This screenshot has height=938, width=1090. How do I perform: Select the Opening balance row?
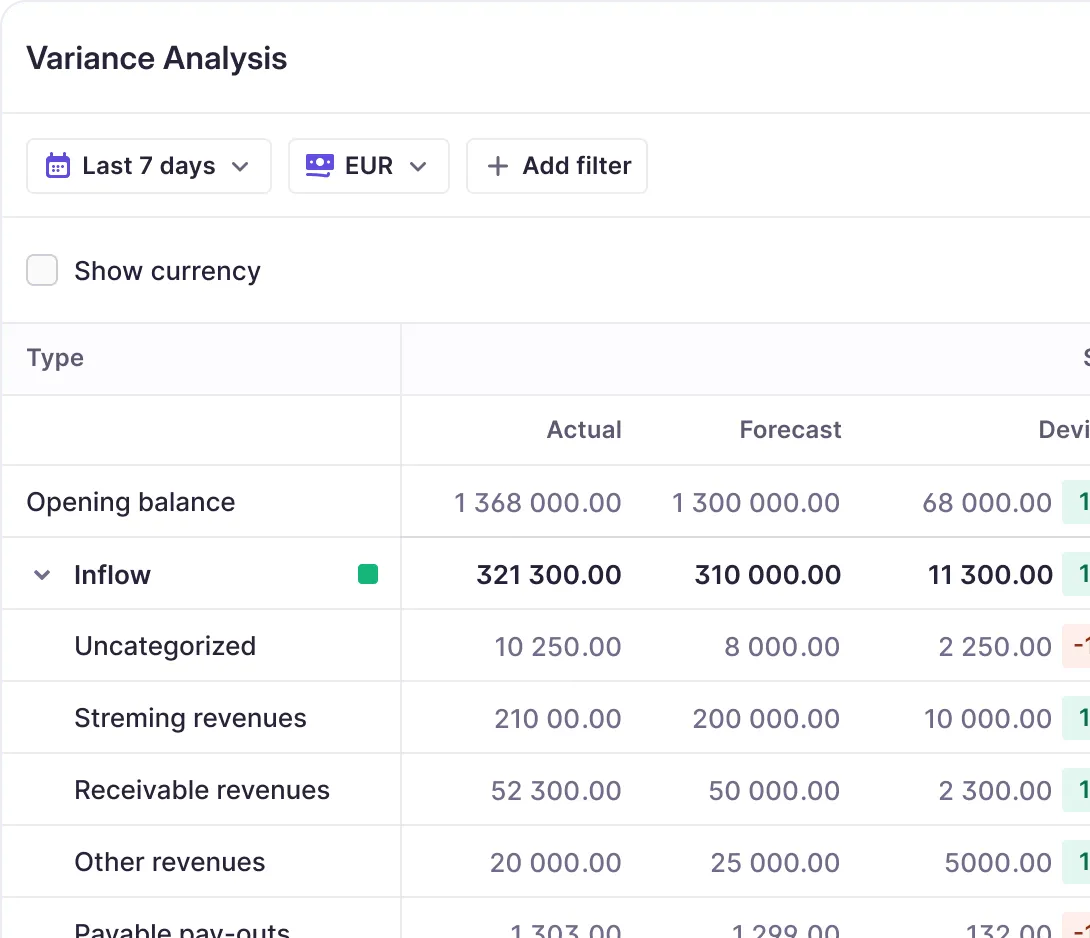tap(131, 502)
